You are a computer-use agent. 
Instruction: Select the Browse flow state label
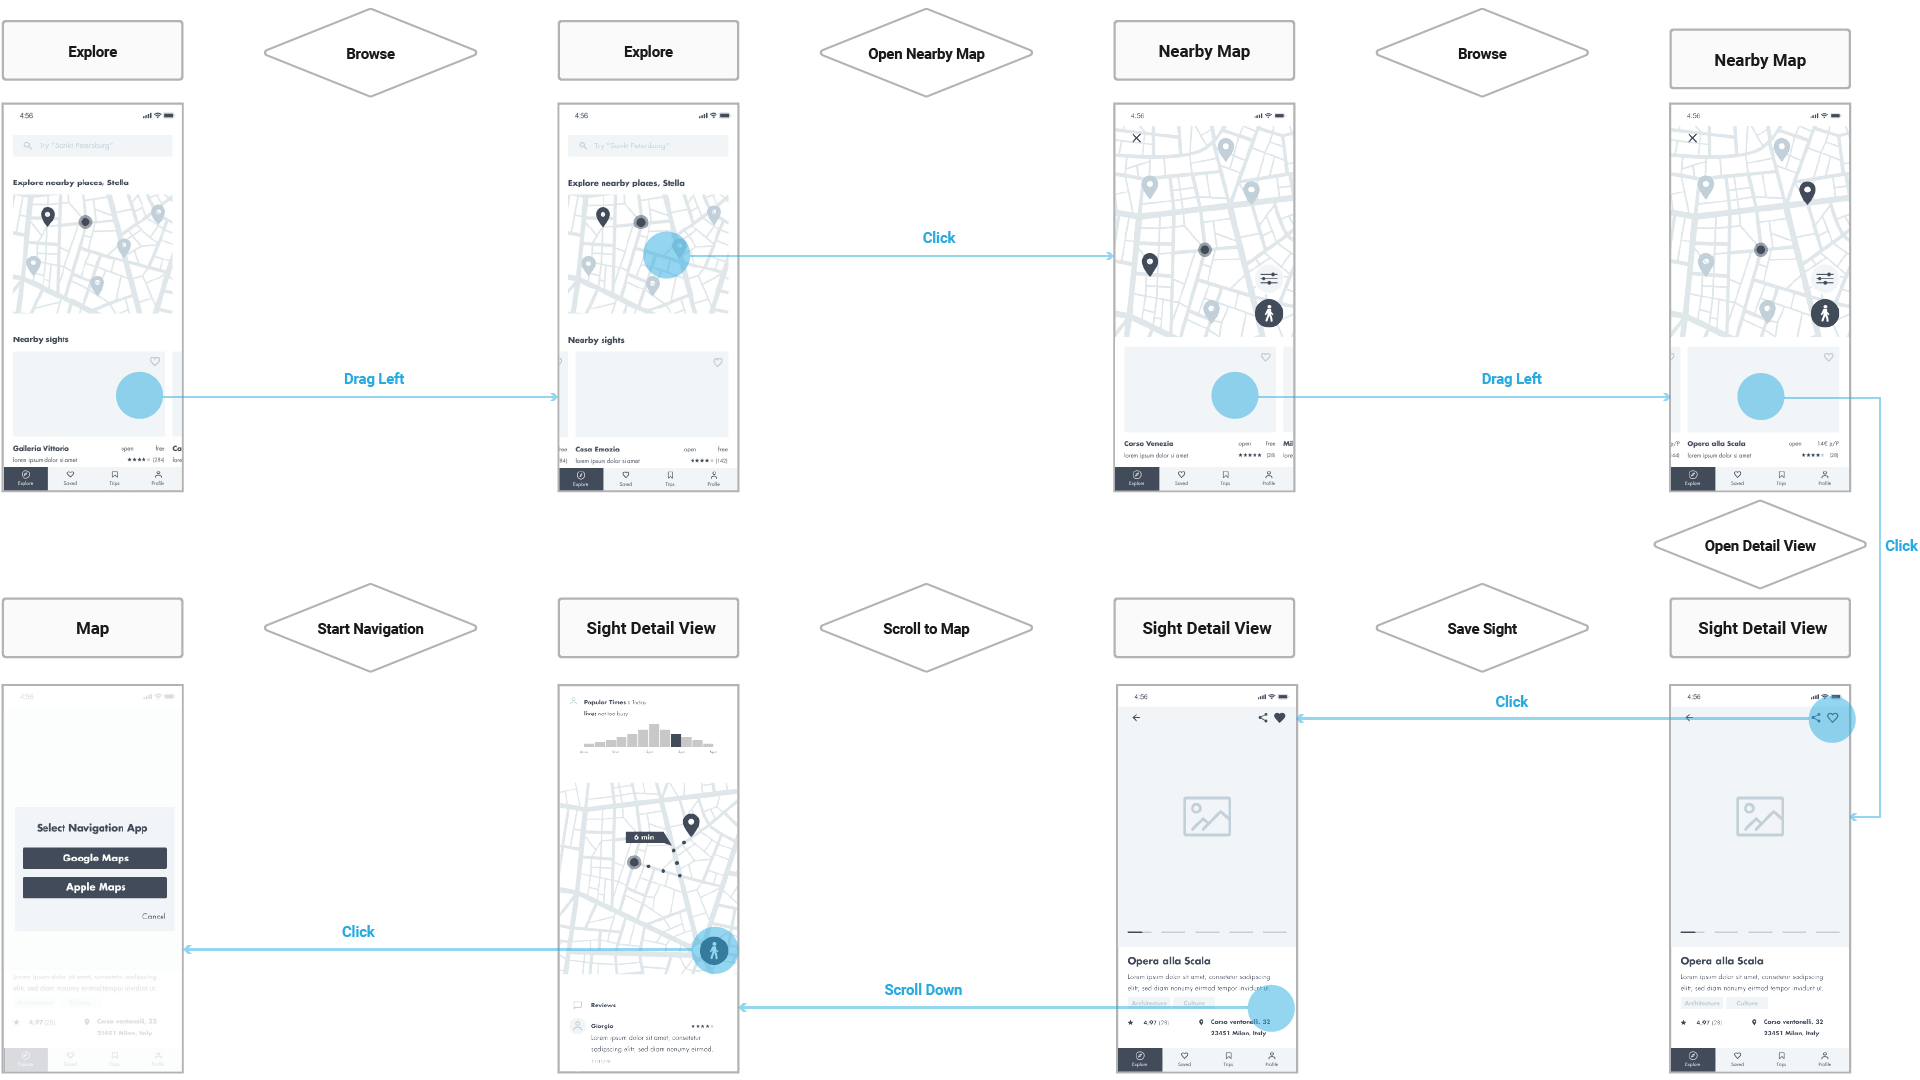[367, 54]
